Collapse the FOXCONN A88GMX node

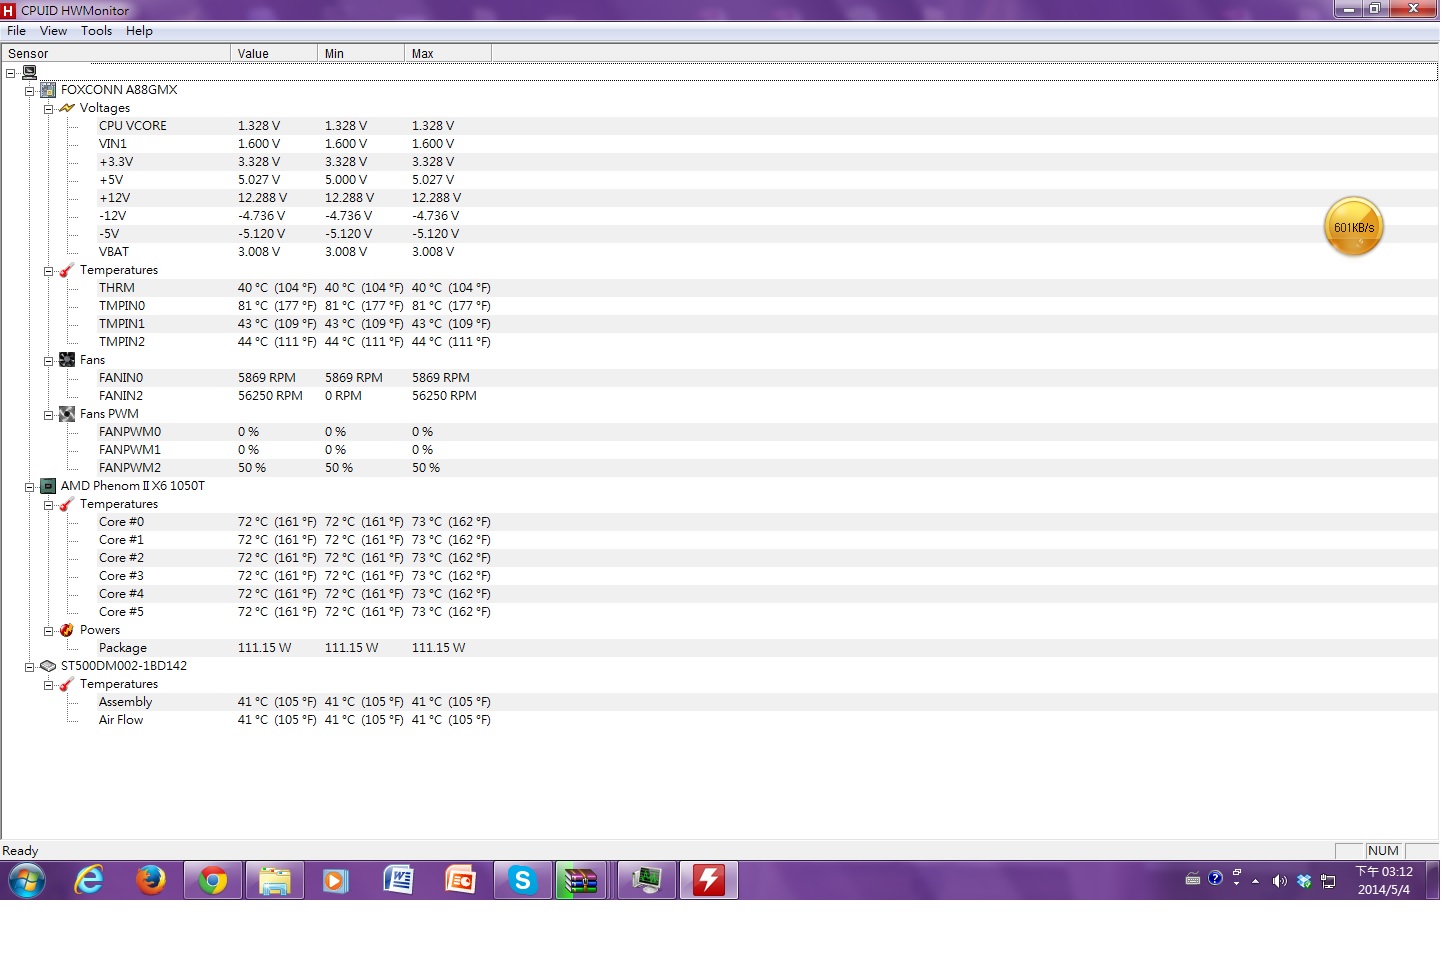[x=29, y=91]
